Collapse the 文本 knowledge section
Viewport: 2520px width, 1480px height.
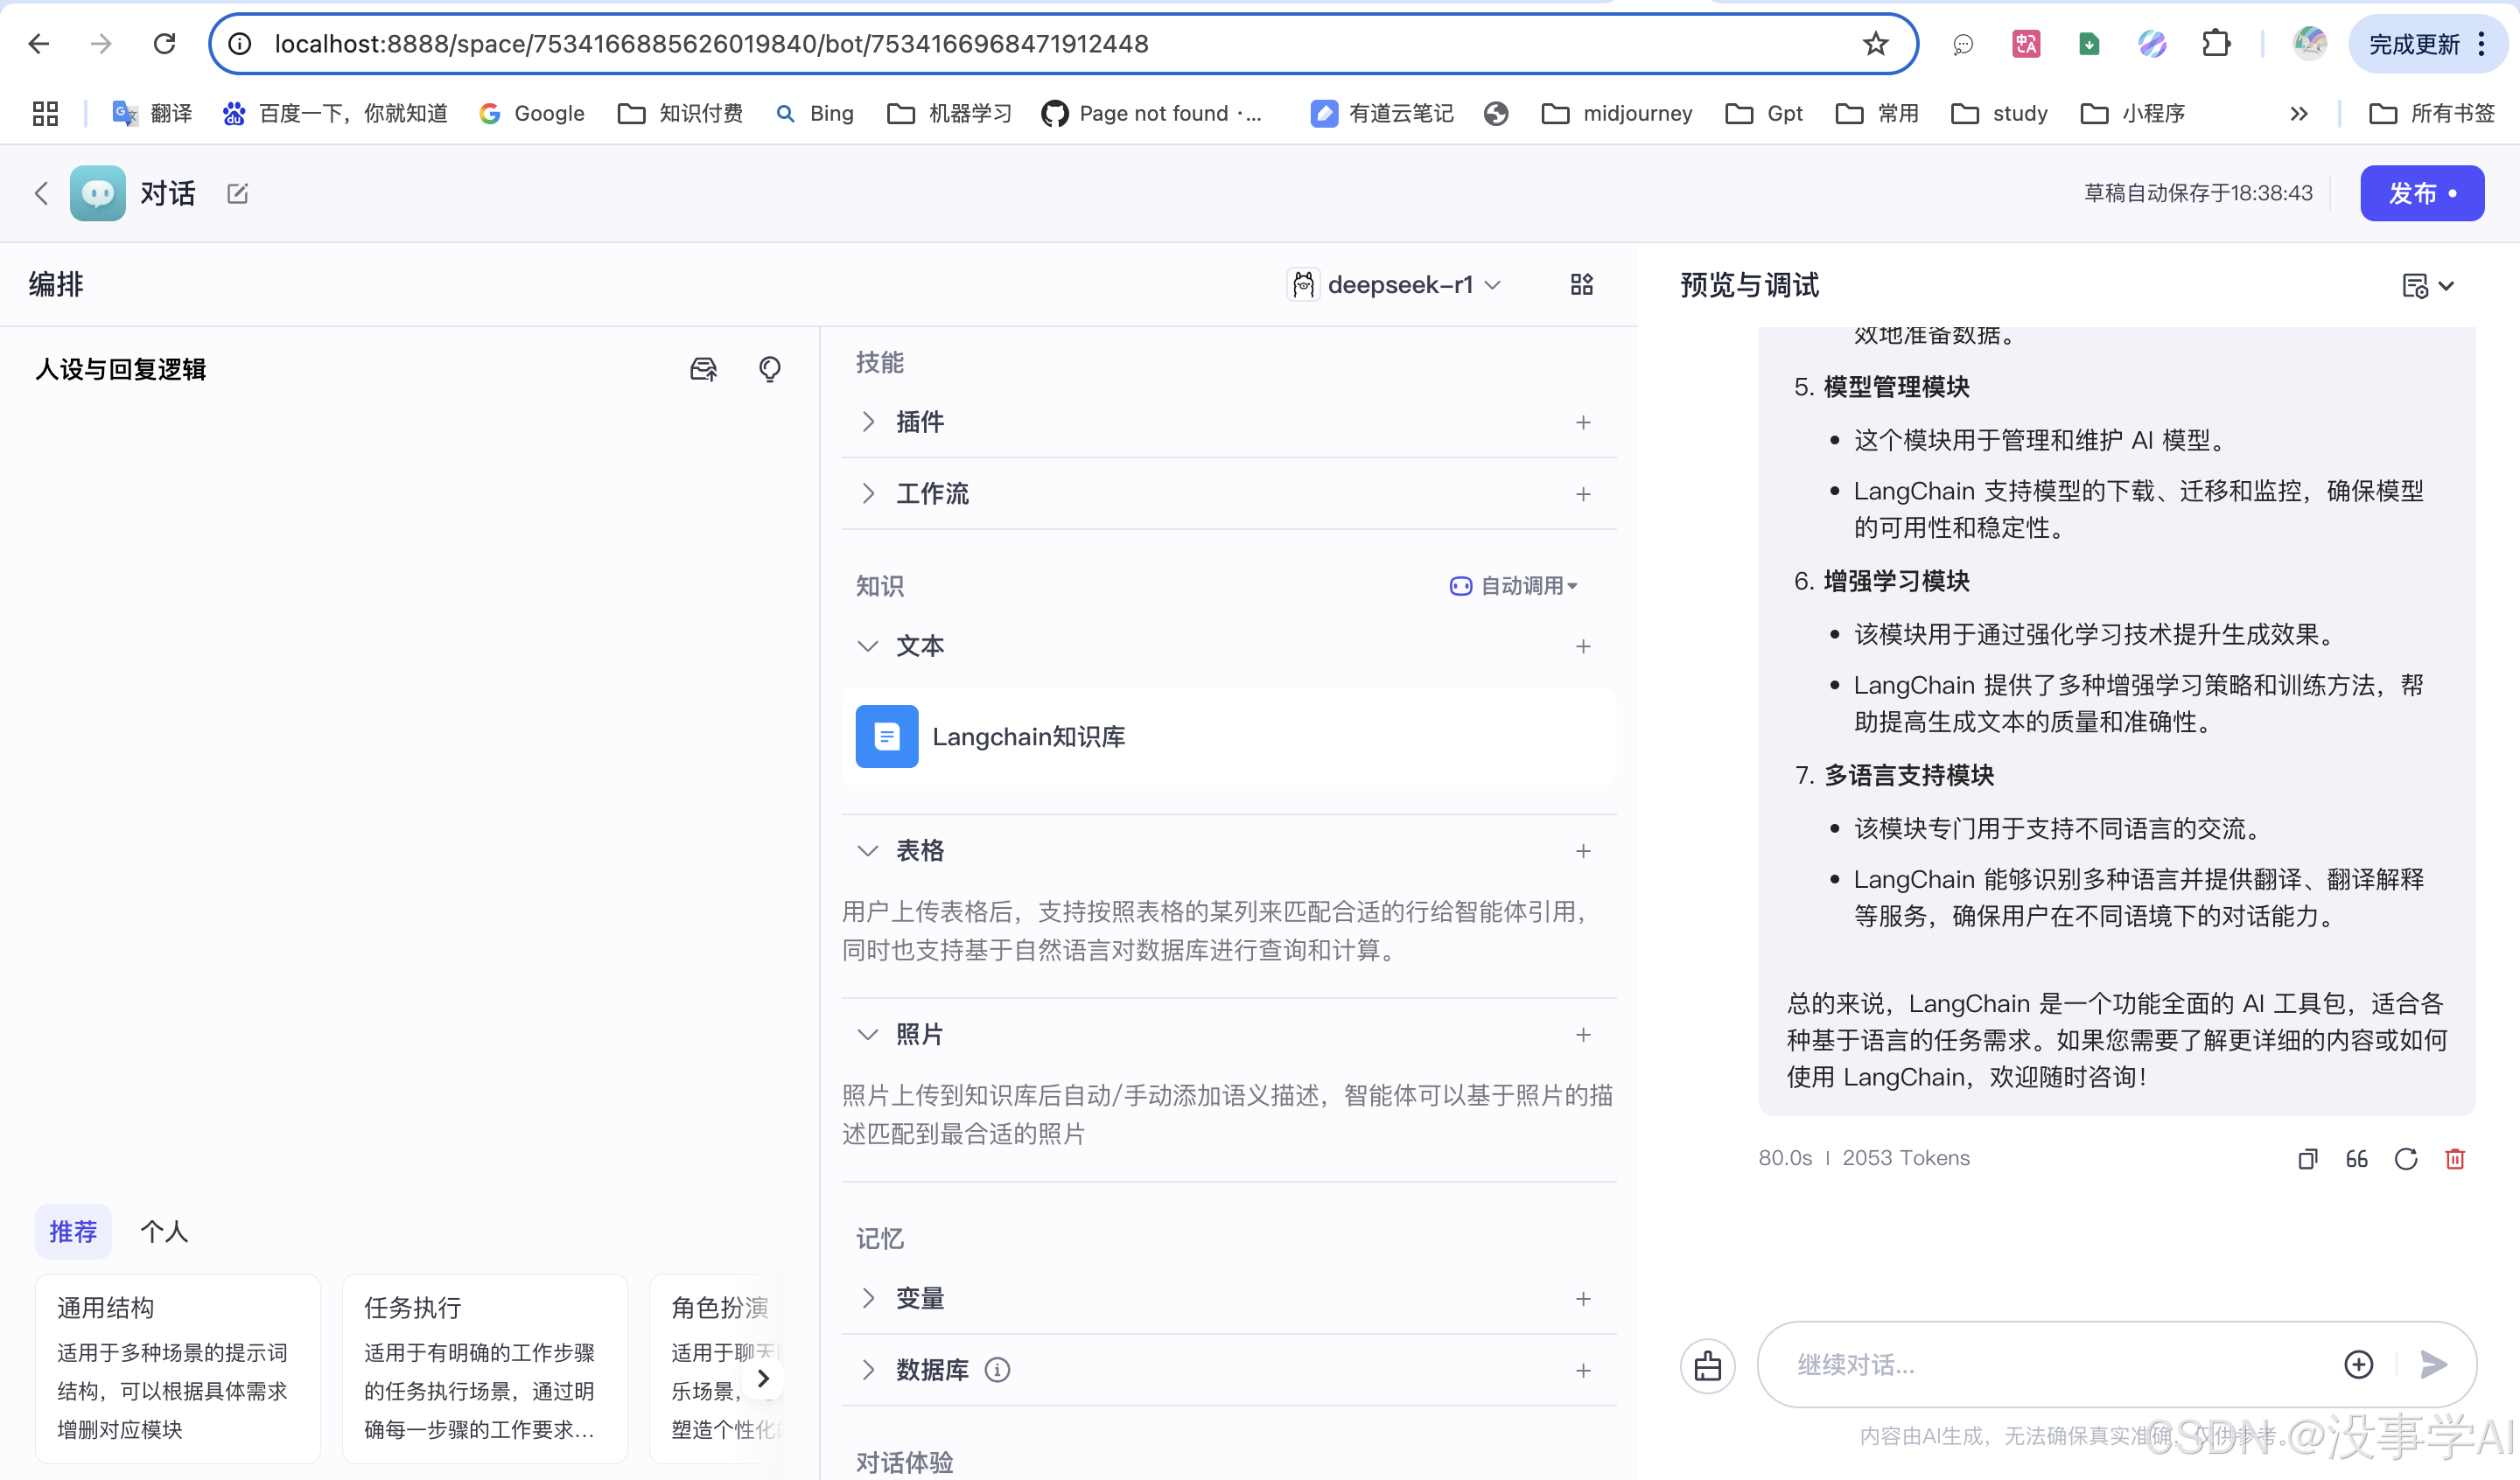868,646
